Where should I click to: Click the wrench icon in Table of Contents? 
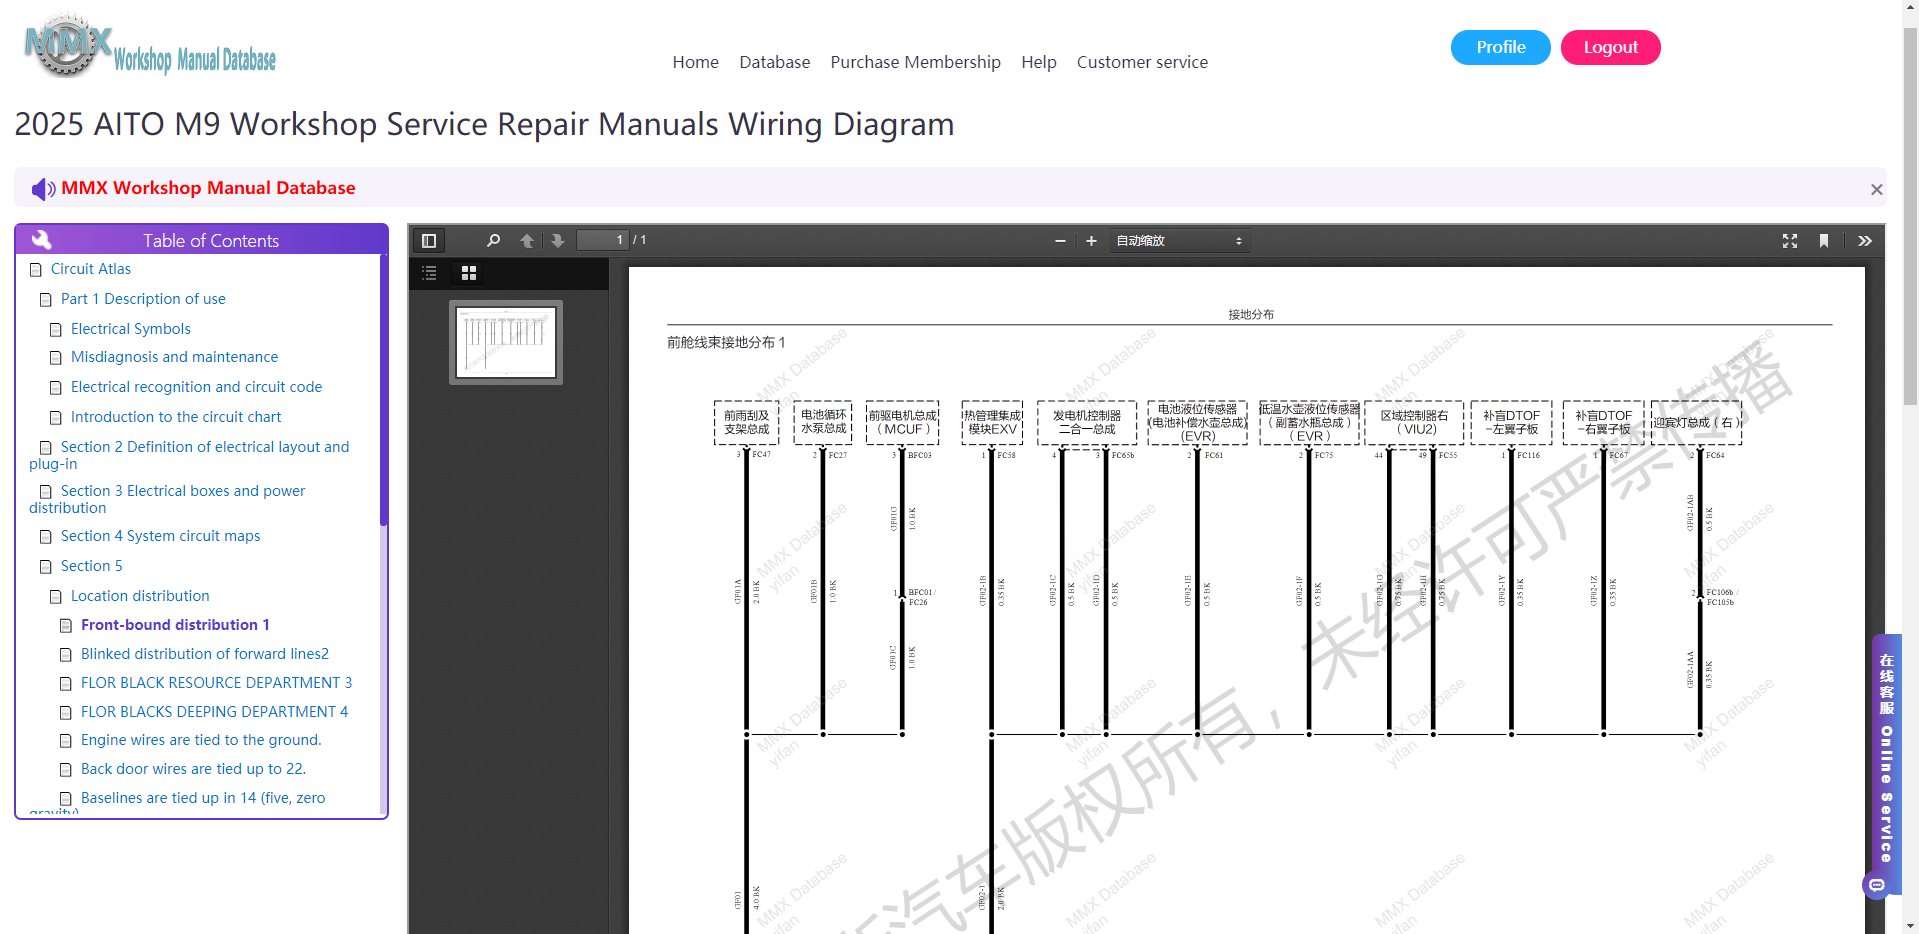click(42, 240)
